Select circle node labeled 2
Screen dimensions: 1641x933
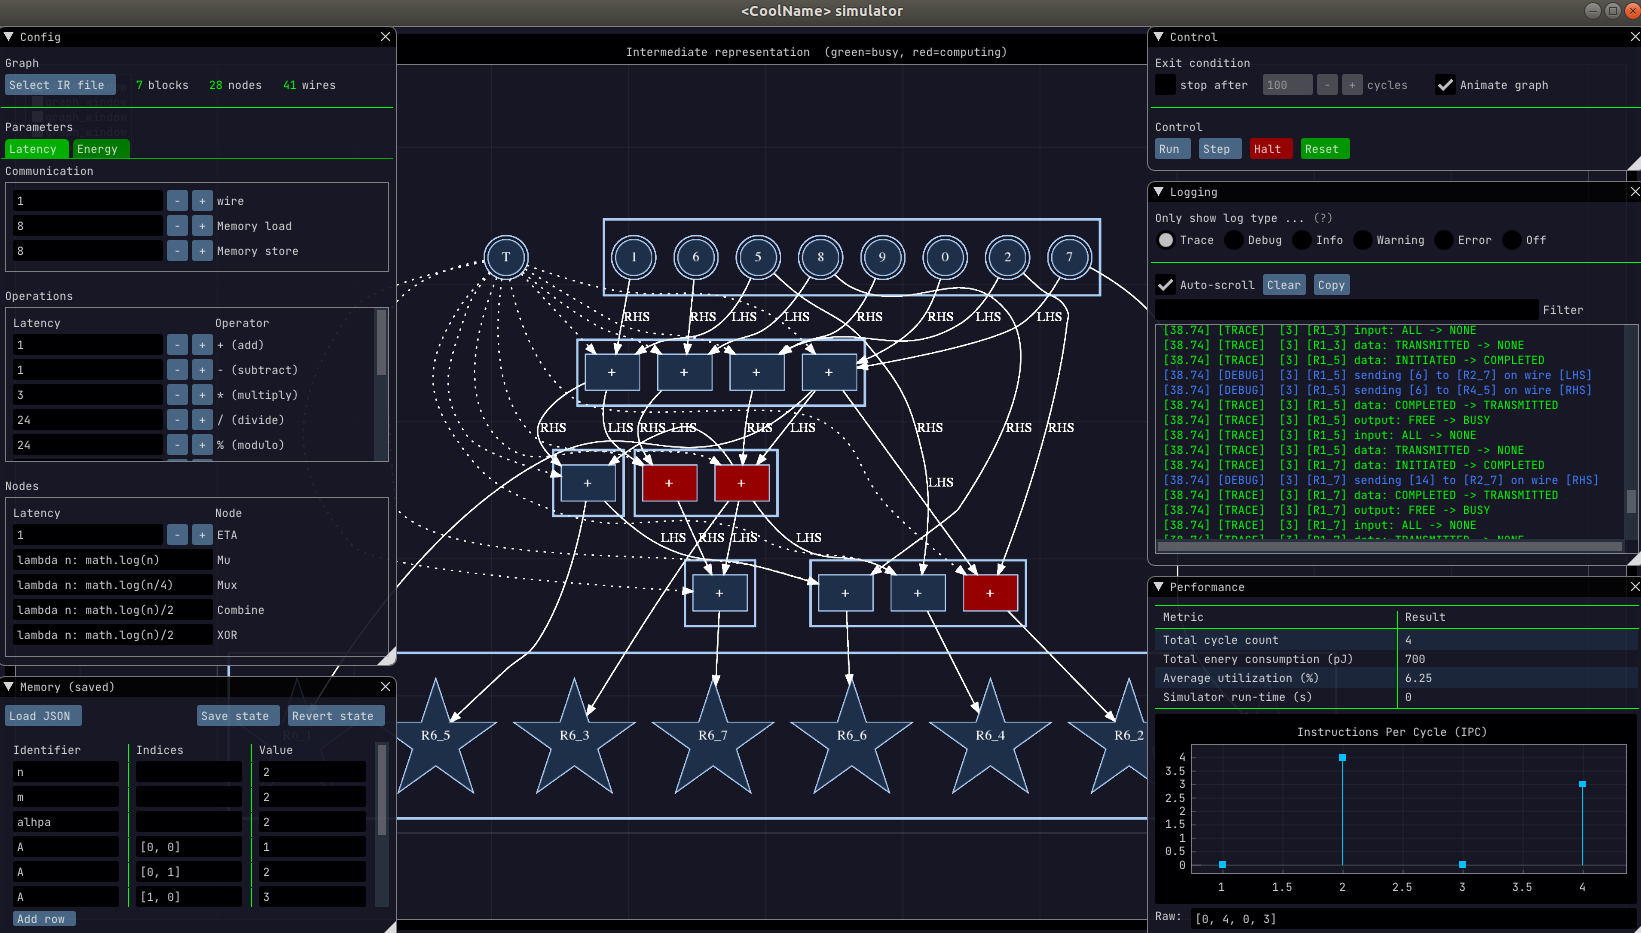[x=1007, y=257]
